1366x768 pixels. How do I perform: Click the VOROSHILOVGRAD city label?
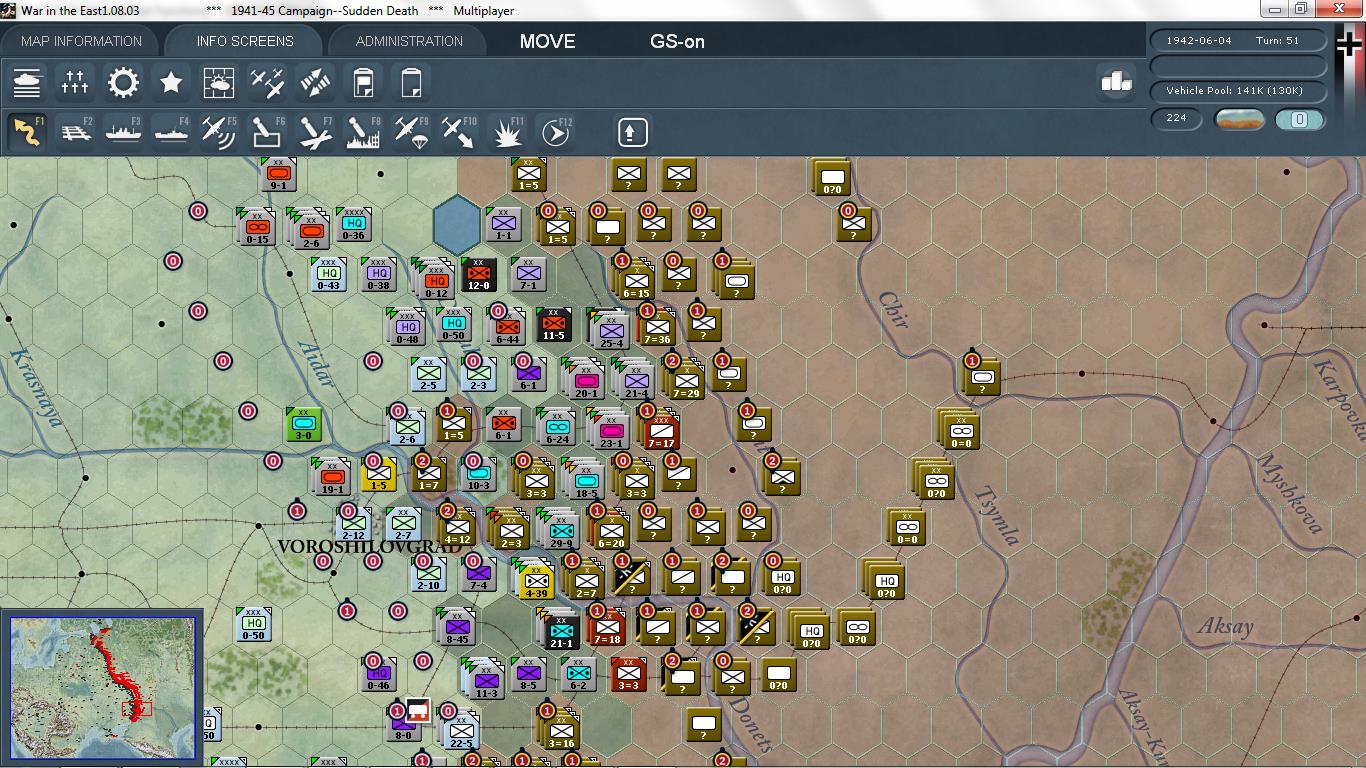click(x=369, y=546)
